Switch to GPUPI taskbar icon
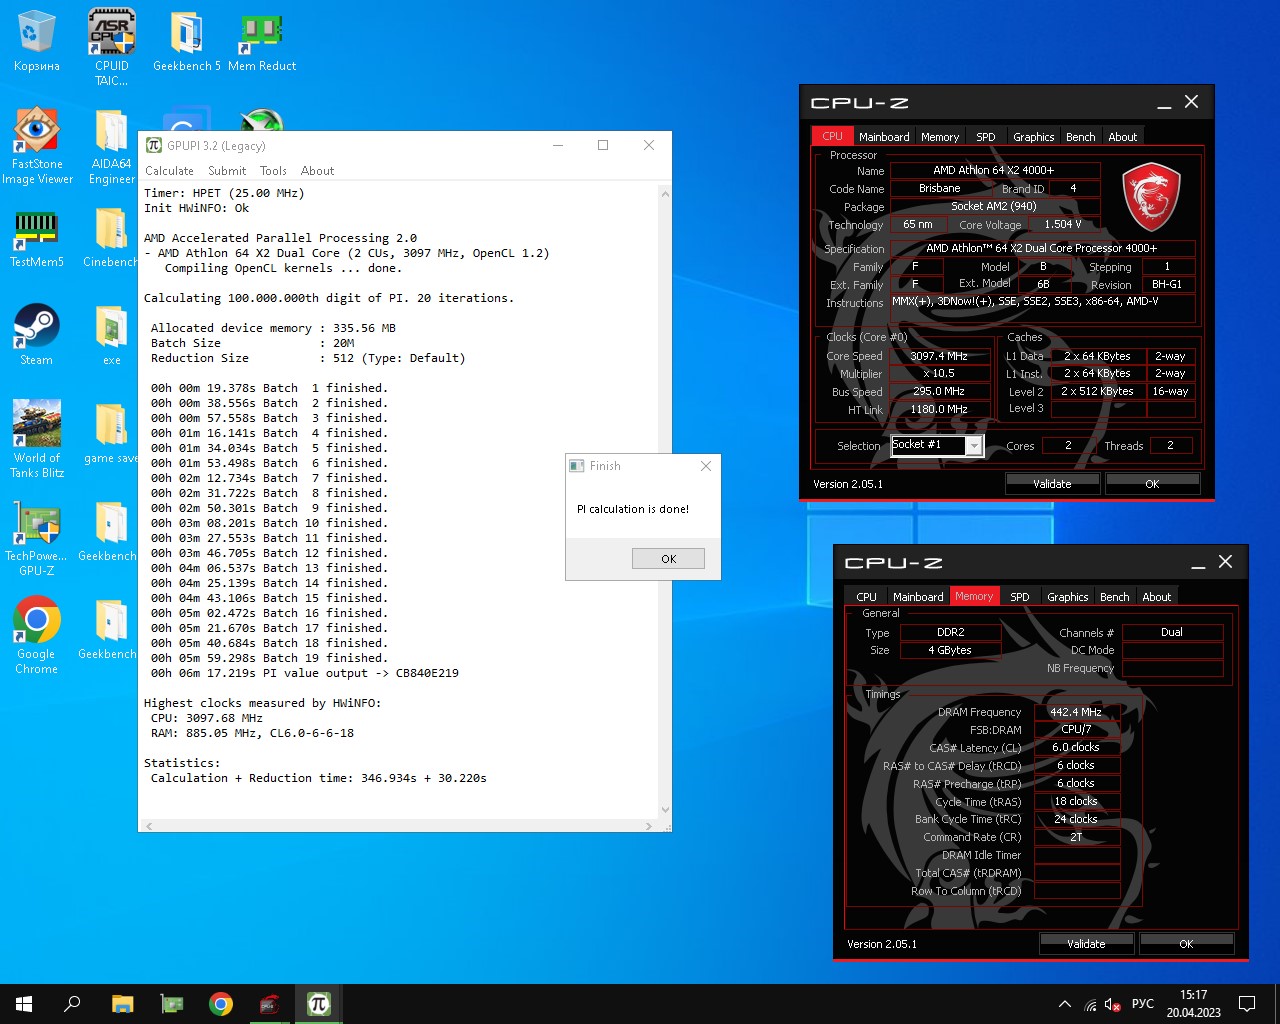The image size is (1280, 1024). (319, 1004)
